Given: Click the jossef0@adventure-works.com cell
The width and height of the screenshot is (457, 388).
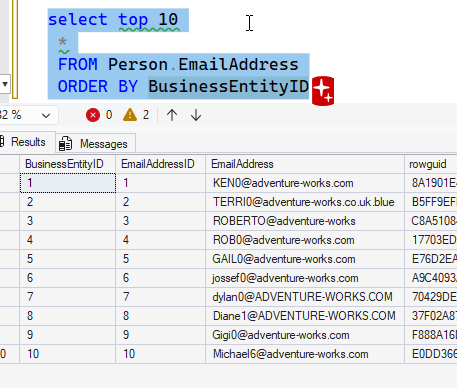Looking at the screenshot, I should 305,278.
